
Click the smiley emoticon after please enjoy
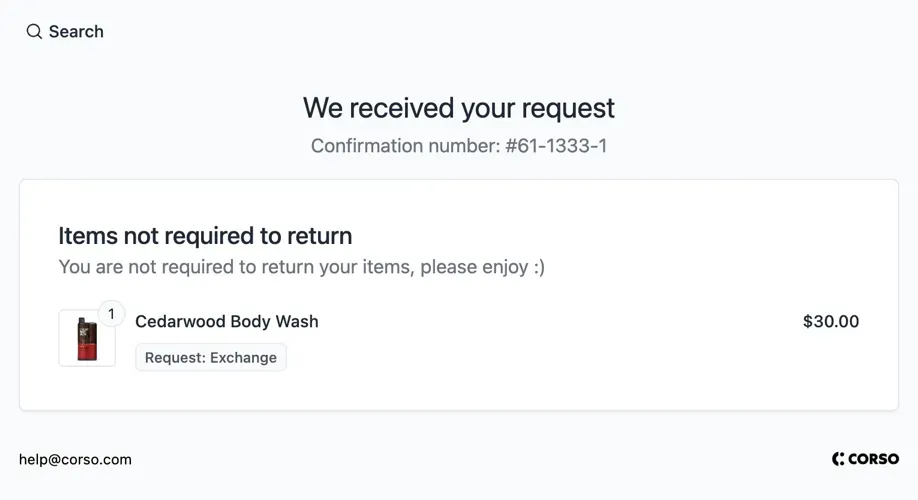538,267
